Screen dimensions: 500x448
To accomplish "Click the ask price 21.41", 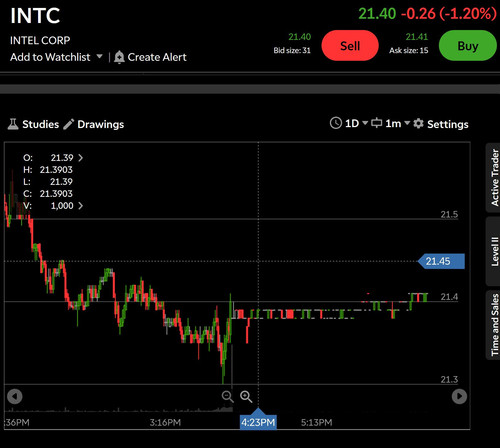I will coord(416,37).
